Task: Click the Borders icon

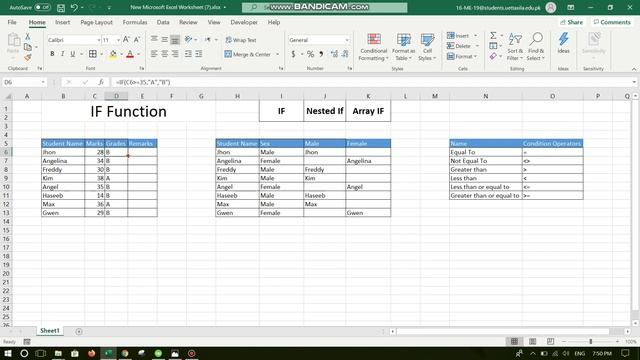Action: point(93,54)
